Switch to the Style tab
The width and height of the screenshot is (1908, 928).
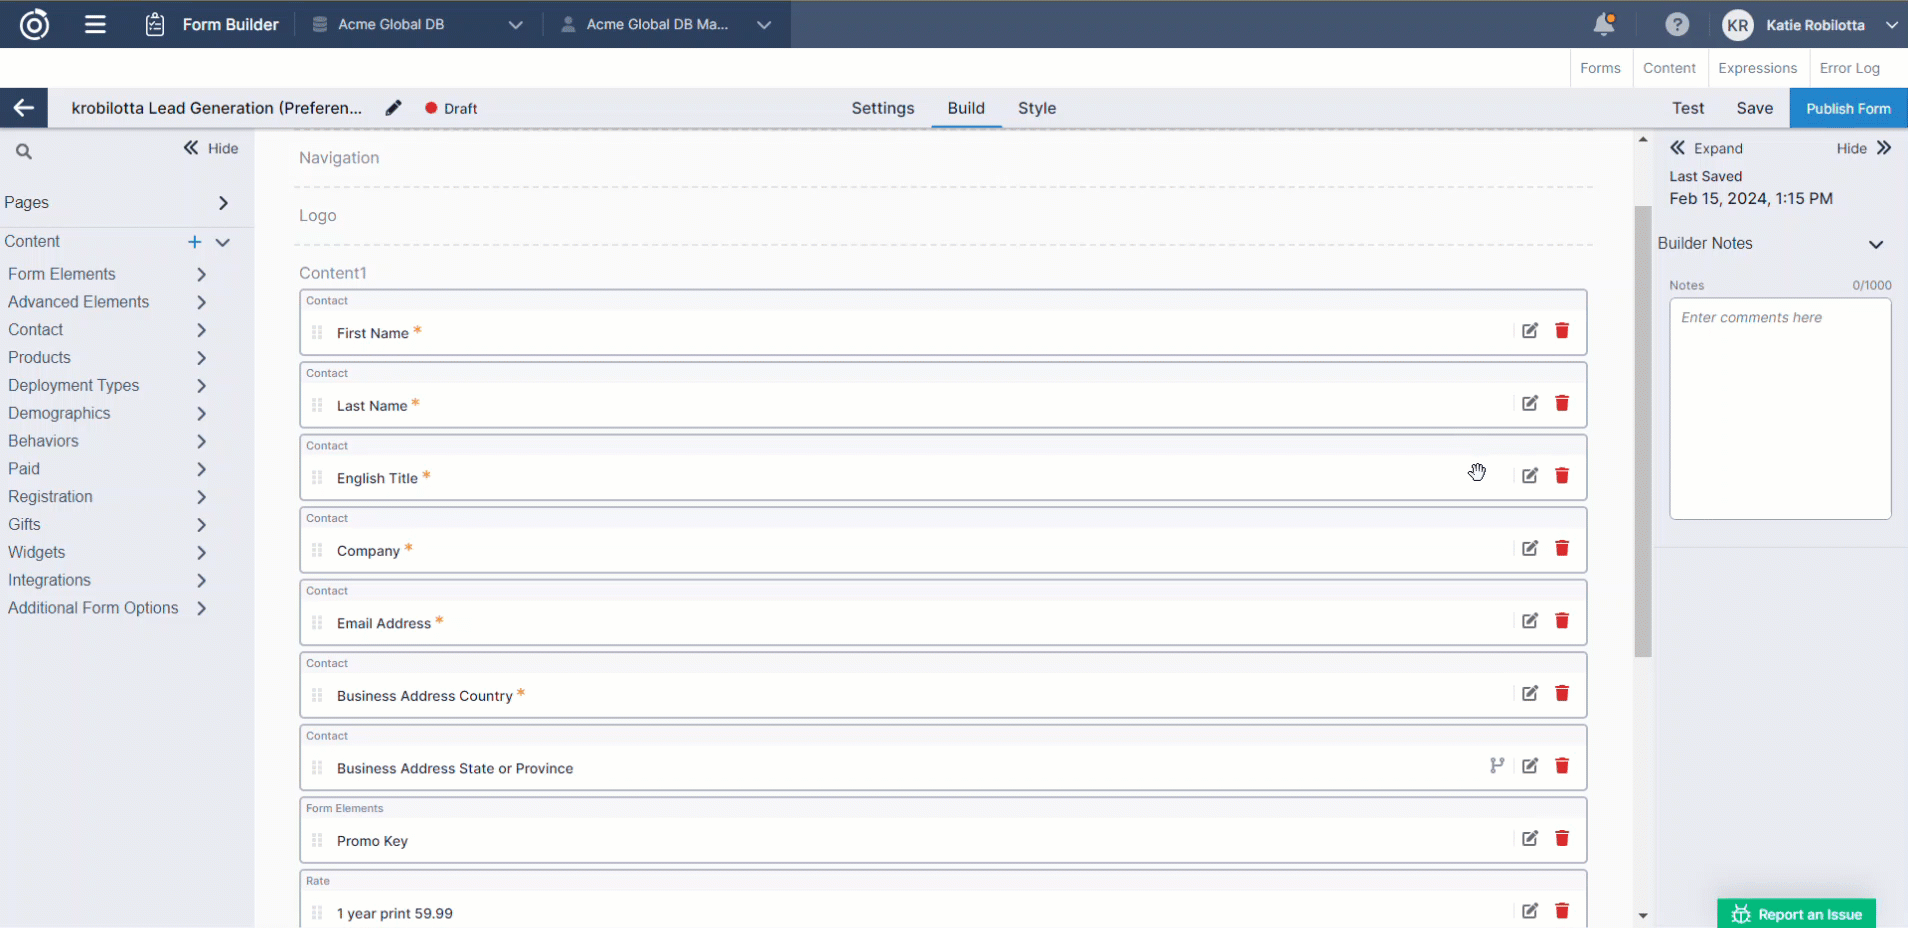click(1036, 108)
